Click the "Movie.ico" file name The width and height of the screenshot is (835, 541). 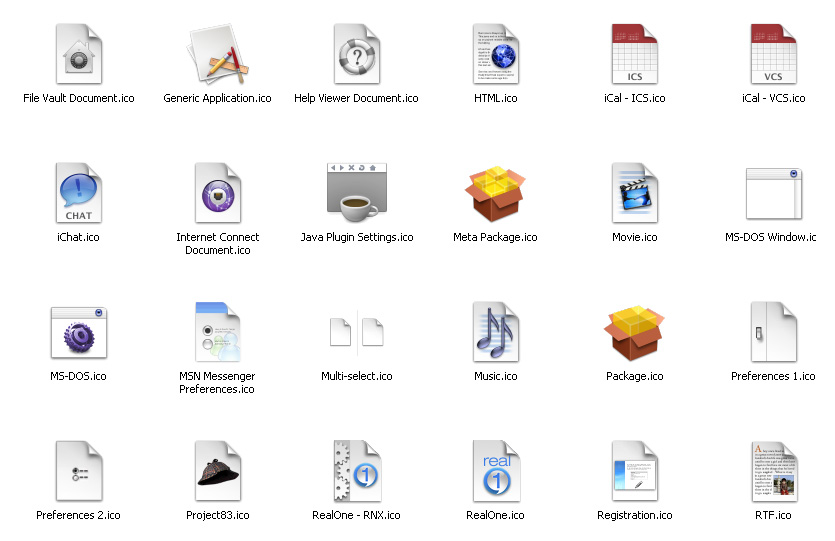point(635,237)
